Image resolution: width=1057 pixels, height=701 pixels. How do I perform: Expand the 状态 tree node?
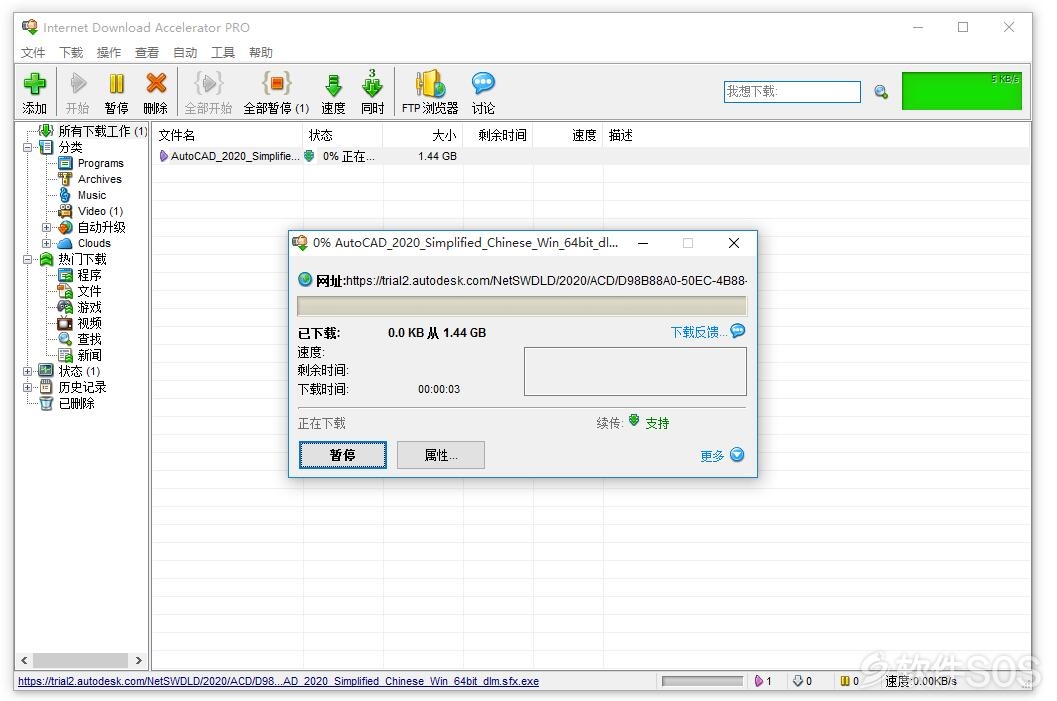click(x=28, y=371)
